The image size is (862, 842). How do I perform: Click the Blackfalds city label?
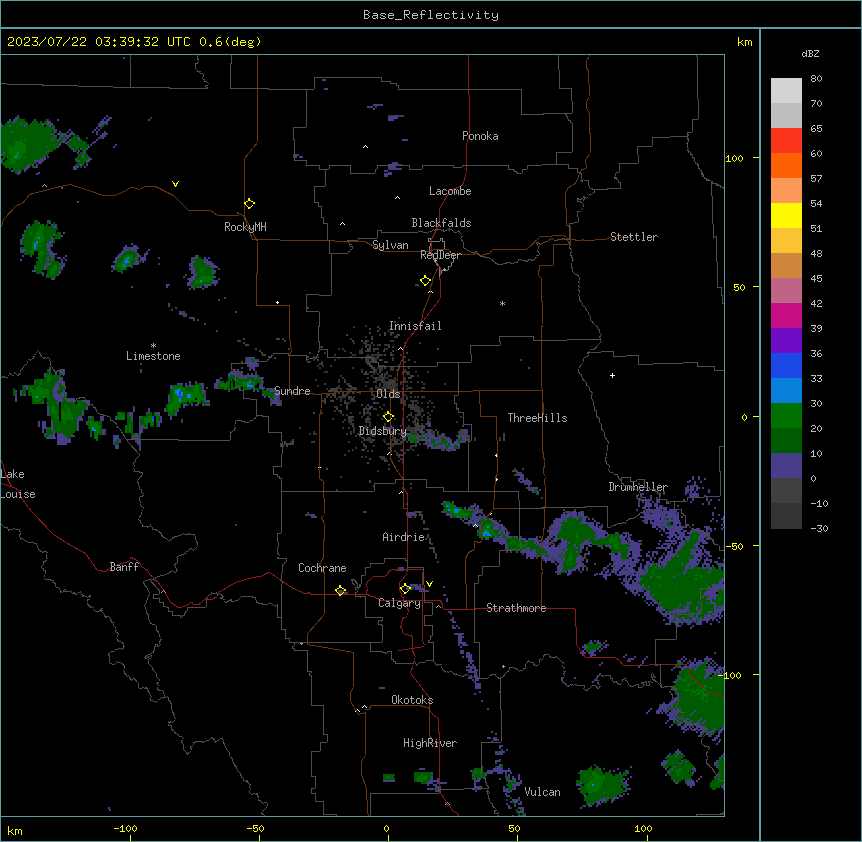click(441, 223)
